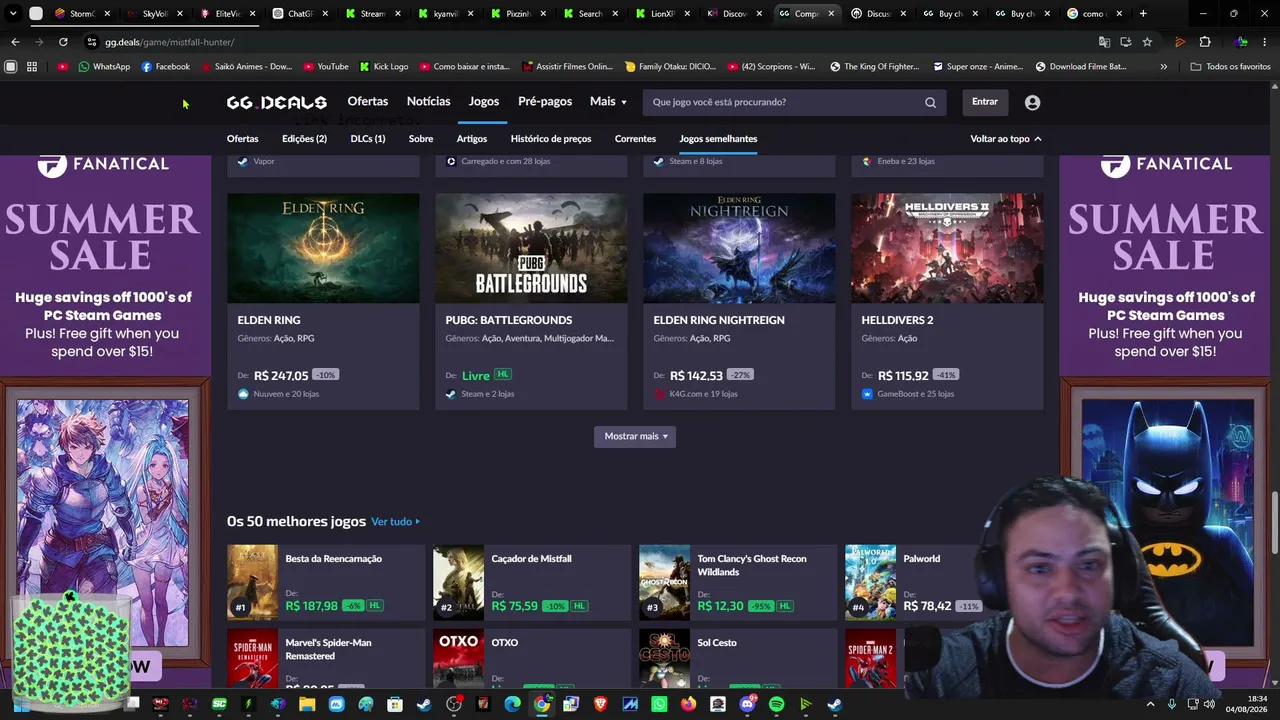The height and width of the screenshot is (720, 1280).
Task: Collapse with Voltar ao topo chevron
Action: tap(1006, 139)
